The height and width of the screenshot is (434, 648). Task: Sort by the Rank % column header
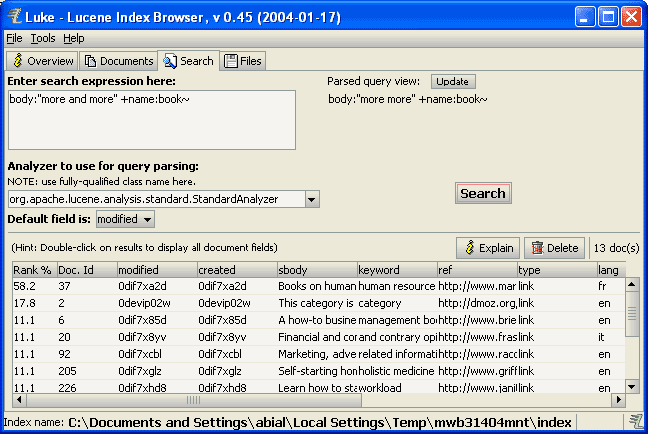34,270
